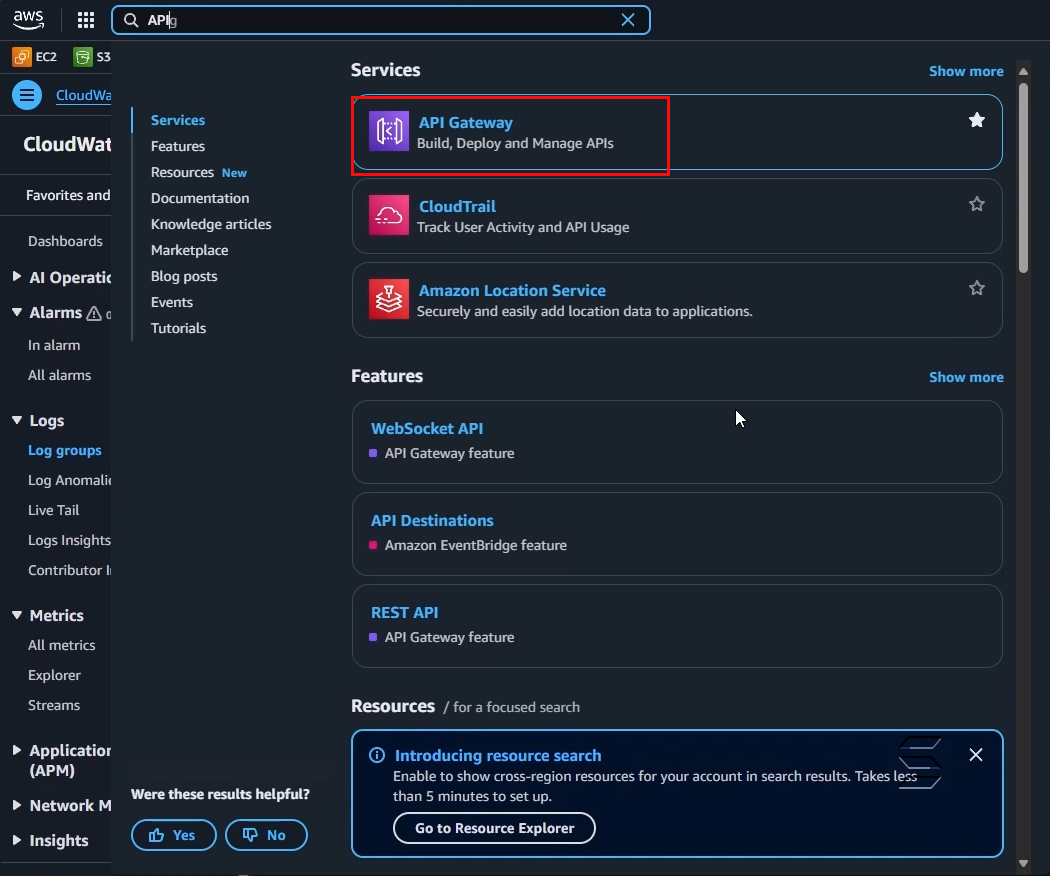Click the scrollbar down arrow
This screenshot has height=876, width=1050.
pyautogui.click(x=1023, y=863)
